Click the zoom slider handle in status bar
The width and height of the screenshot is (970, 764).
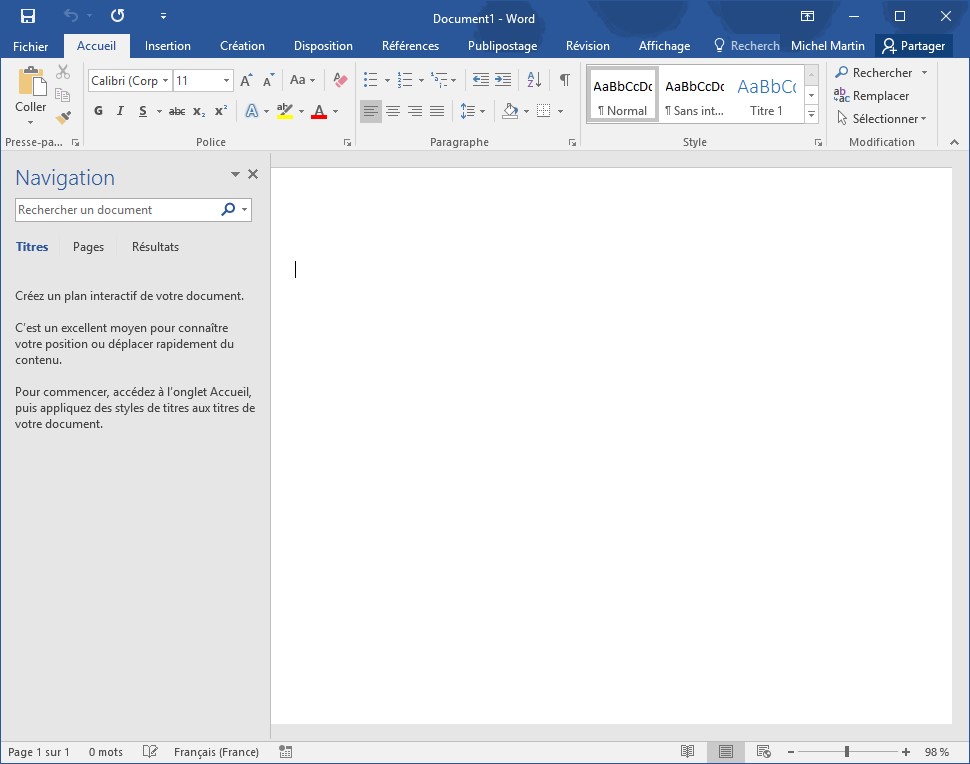[847, 752]
